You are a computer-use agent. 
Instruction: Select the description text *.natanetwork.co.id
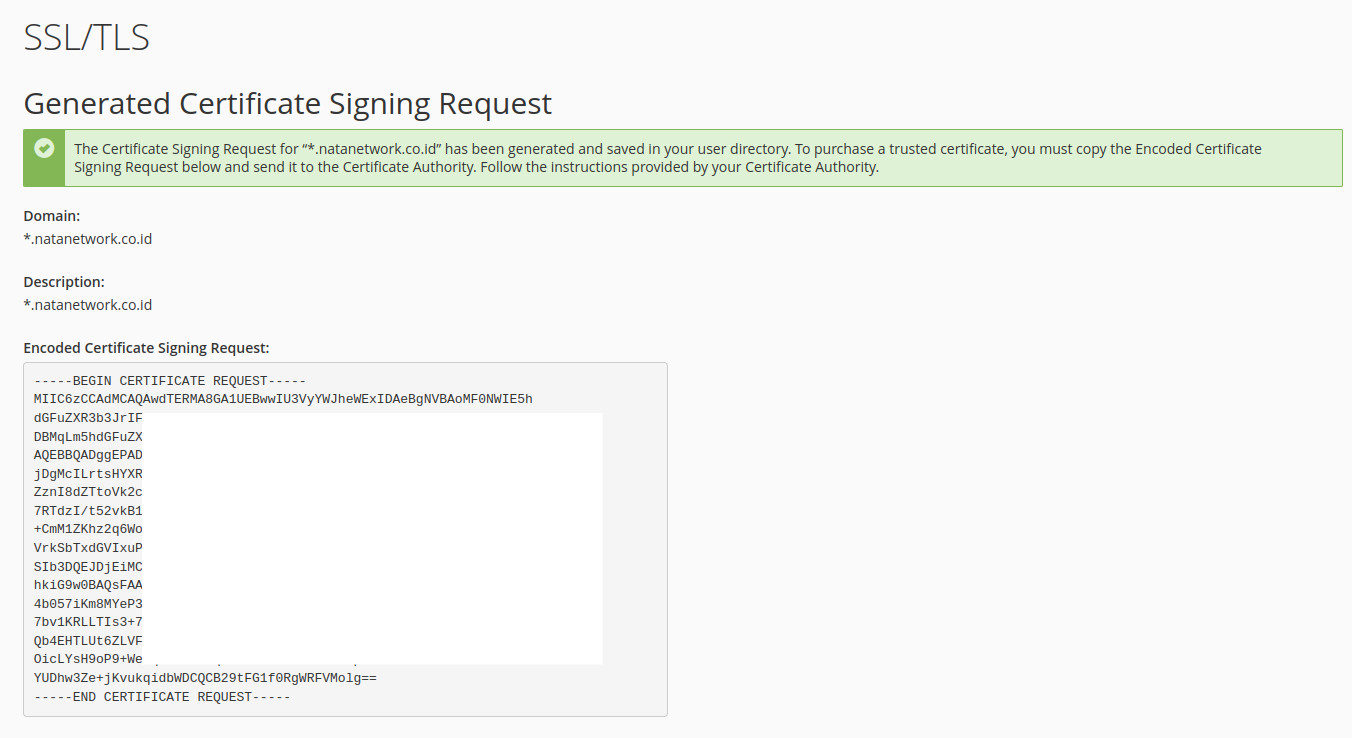point(87,304)
